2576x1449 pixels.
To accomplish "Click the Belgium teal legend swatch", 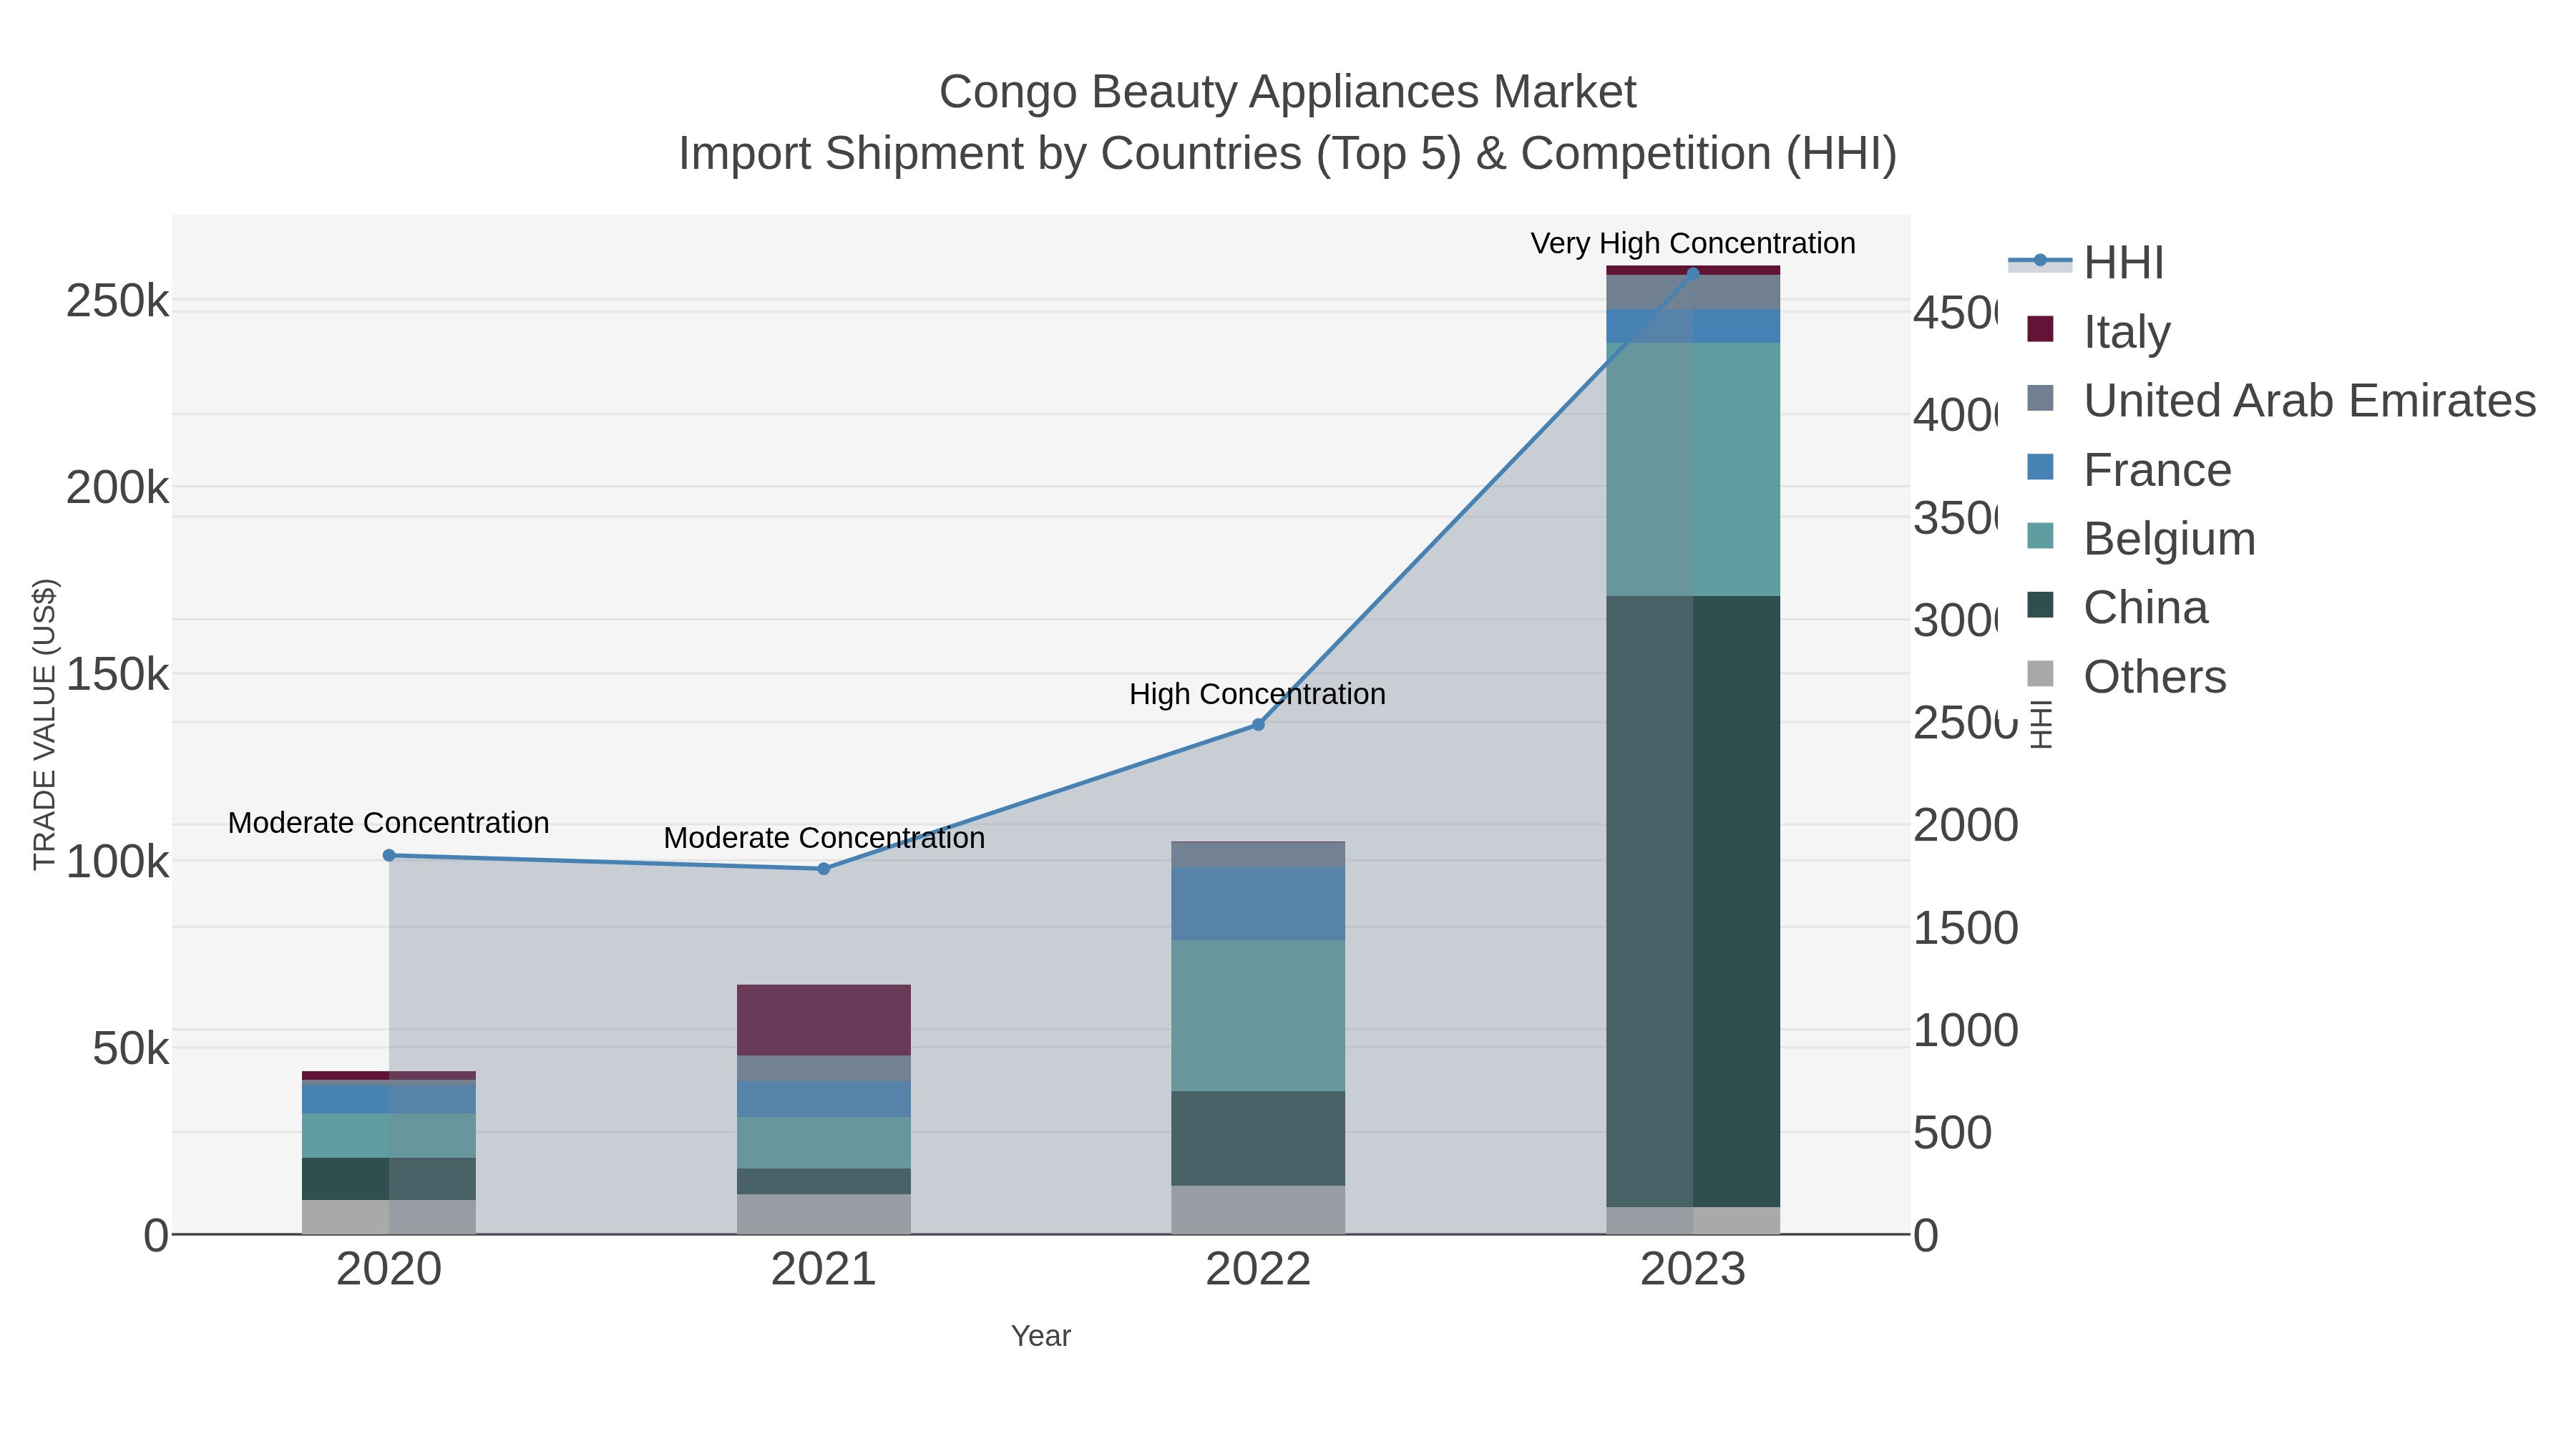I will coord(2040,536).
